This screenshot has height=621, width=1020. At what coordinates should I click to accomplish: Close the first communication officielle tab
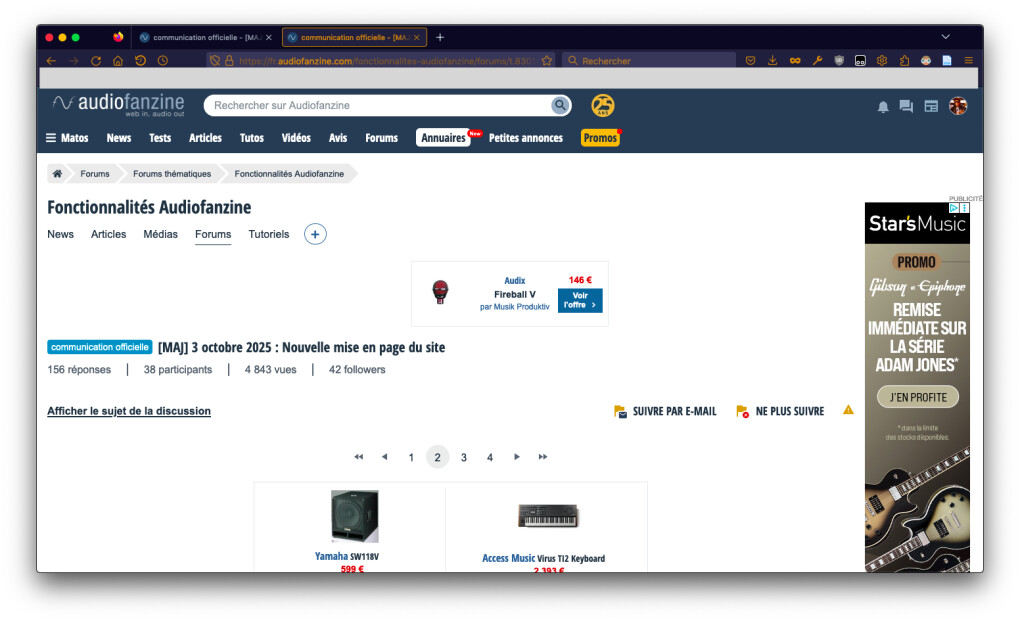pos(269,38)
